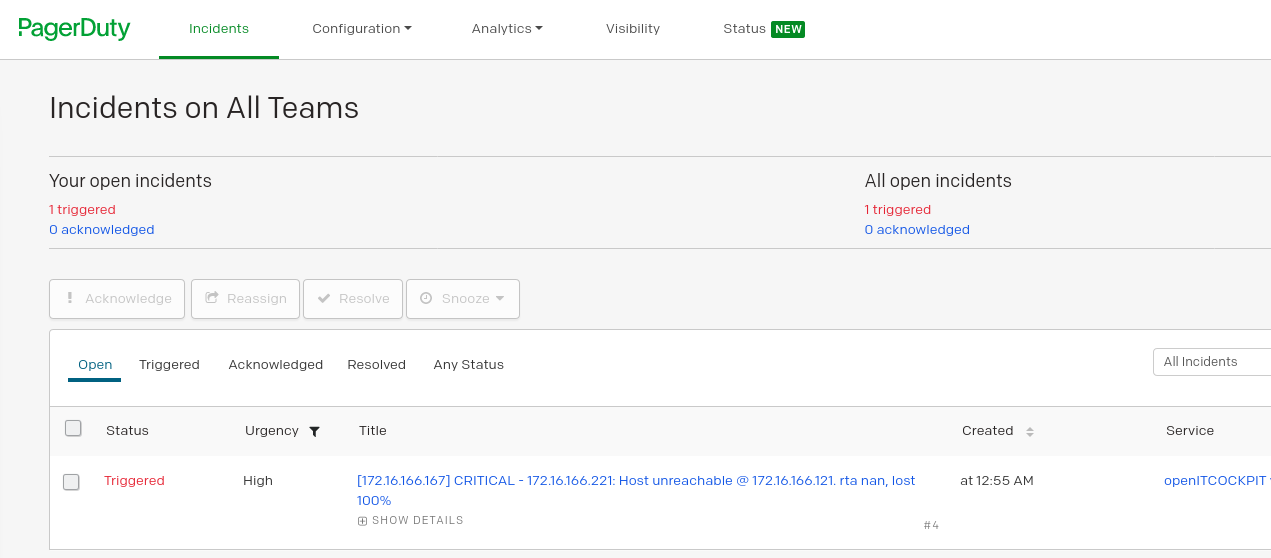Click the Resolve button

click(353, 299)
